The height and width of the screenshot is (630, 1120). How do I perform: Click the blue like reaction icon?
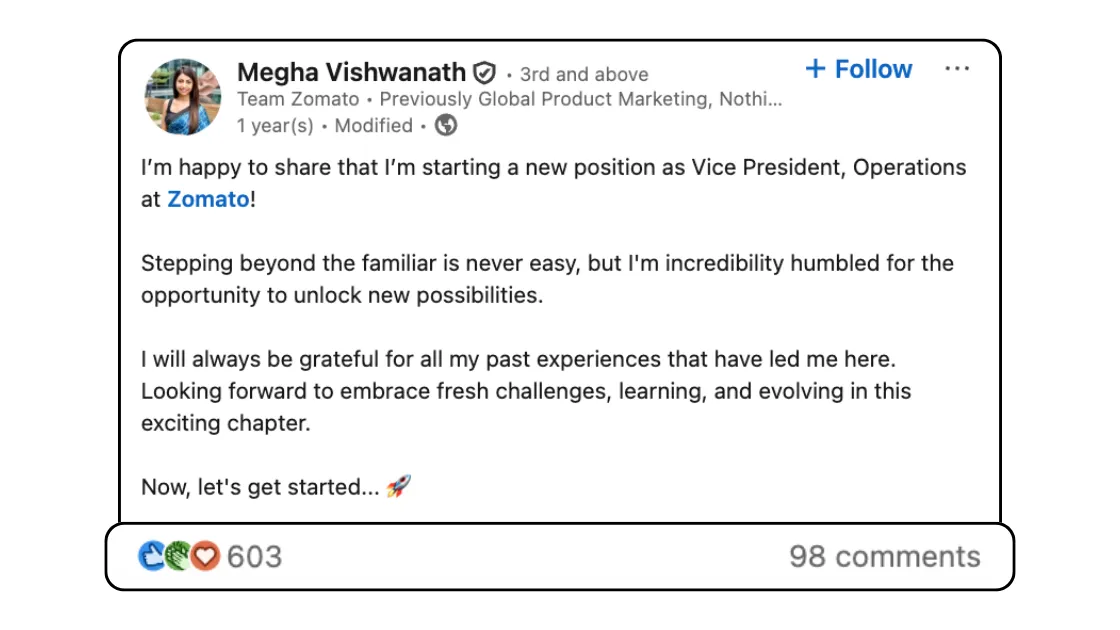pos(151,556)
